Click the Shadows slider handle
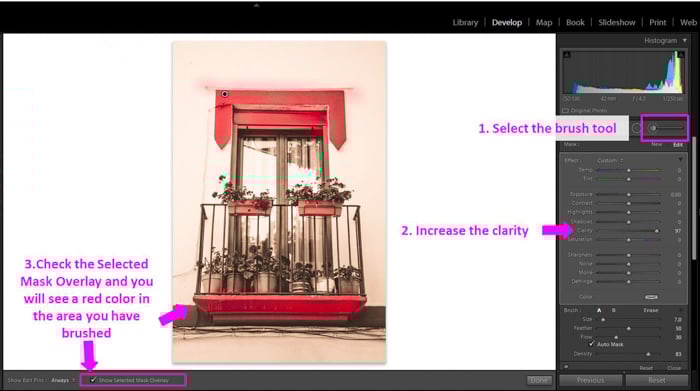This screenshot has width=700, height=391. coord(629,222)
